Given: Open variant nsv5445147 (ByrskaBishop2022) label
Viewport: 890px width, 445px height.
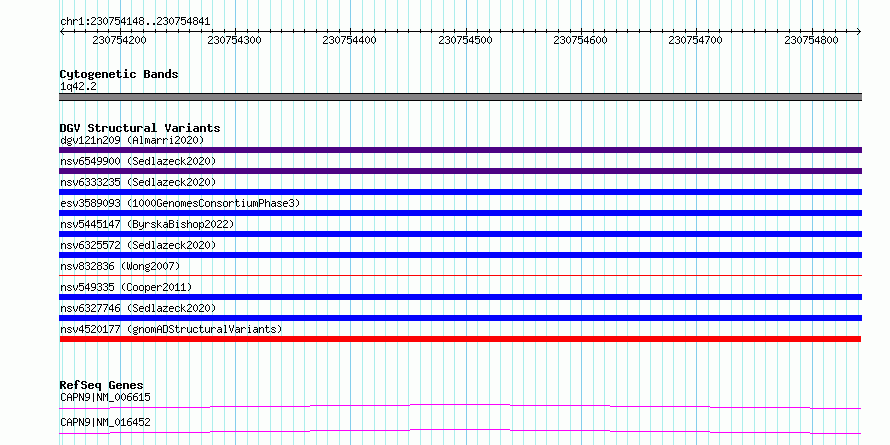Looking at the screenshot, I should tap(147, 224).
